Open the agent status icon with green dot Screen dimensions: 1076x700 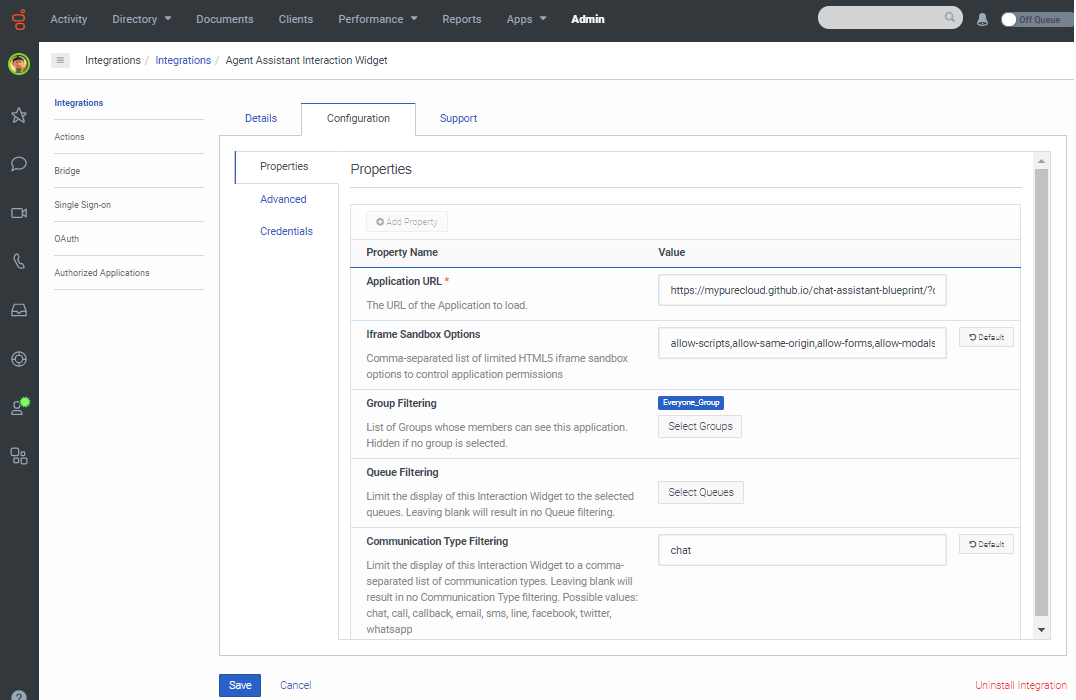(18, 406)
